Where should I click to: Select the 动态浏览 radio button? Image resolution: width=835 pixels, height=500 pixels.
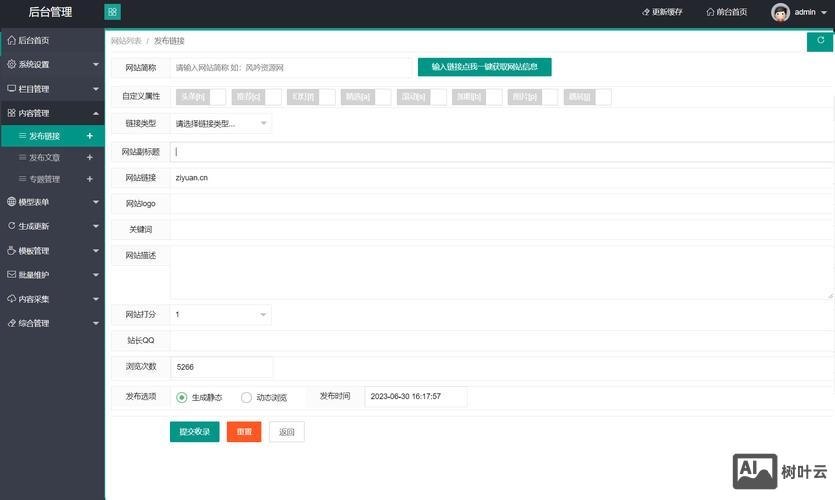[x=247, y=397]
